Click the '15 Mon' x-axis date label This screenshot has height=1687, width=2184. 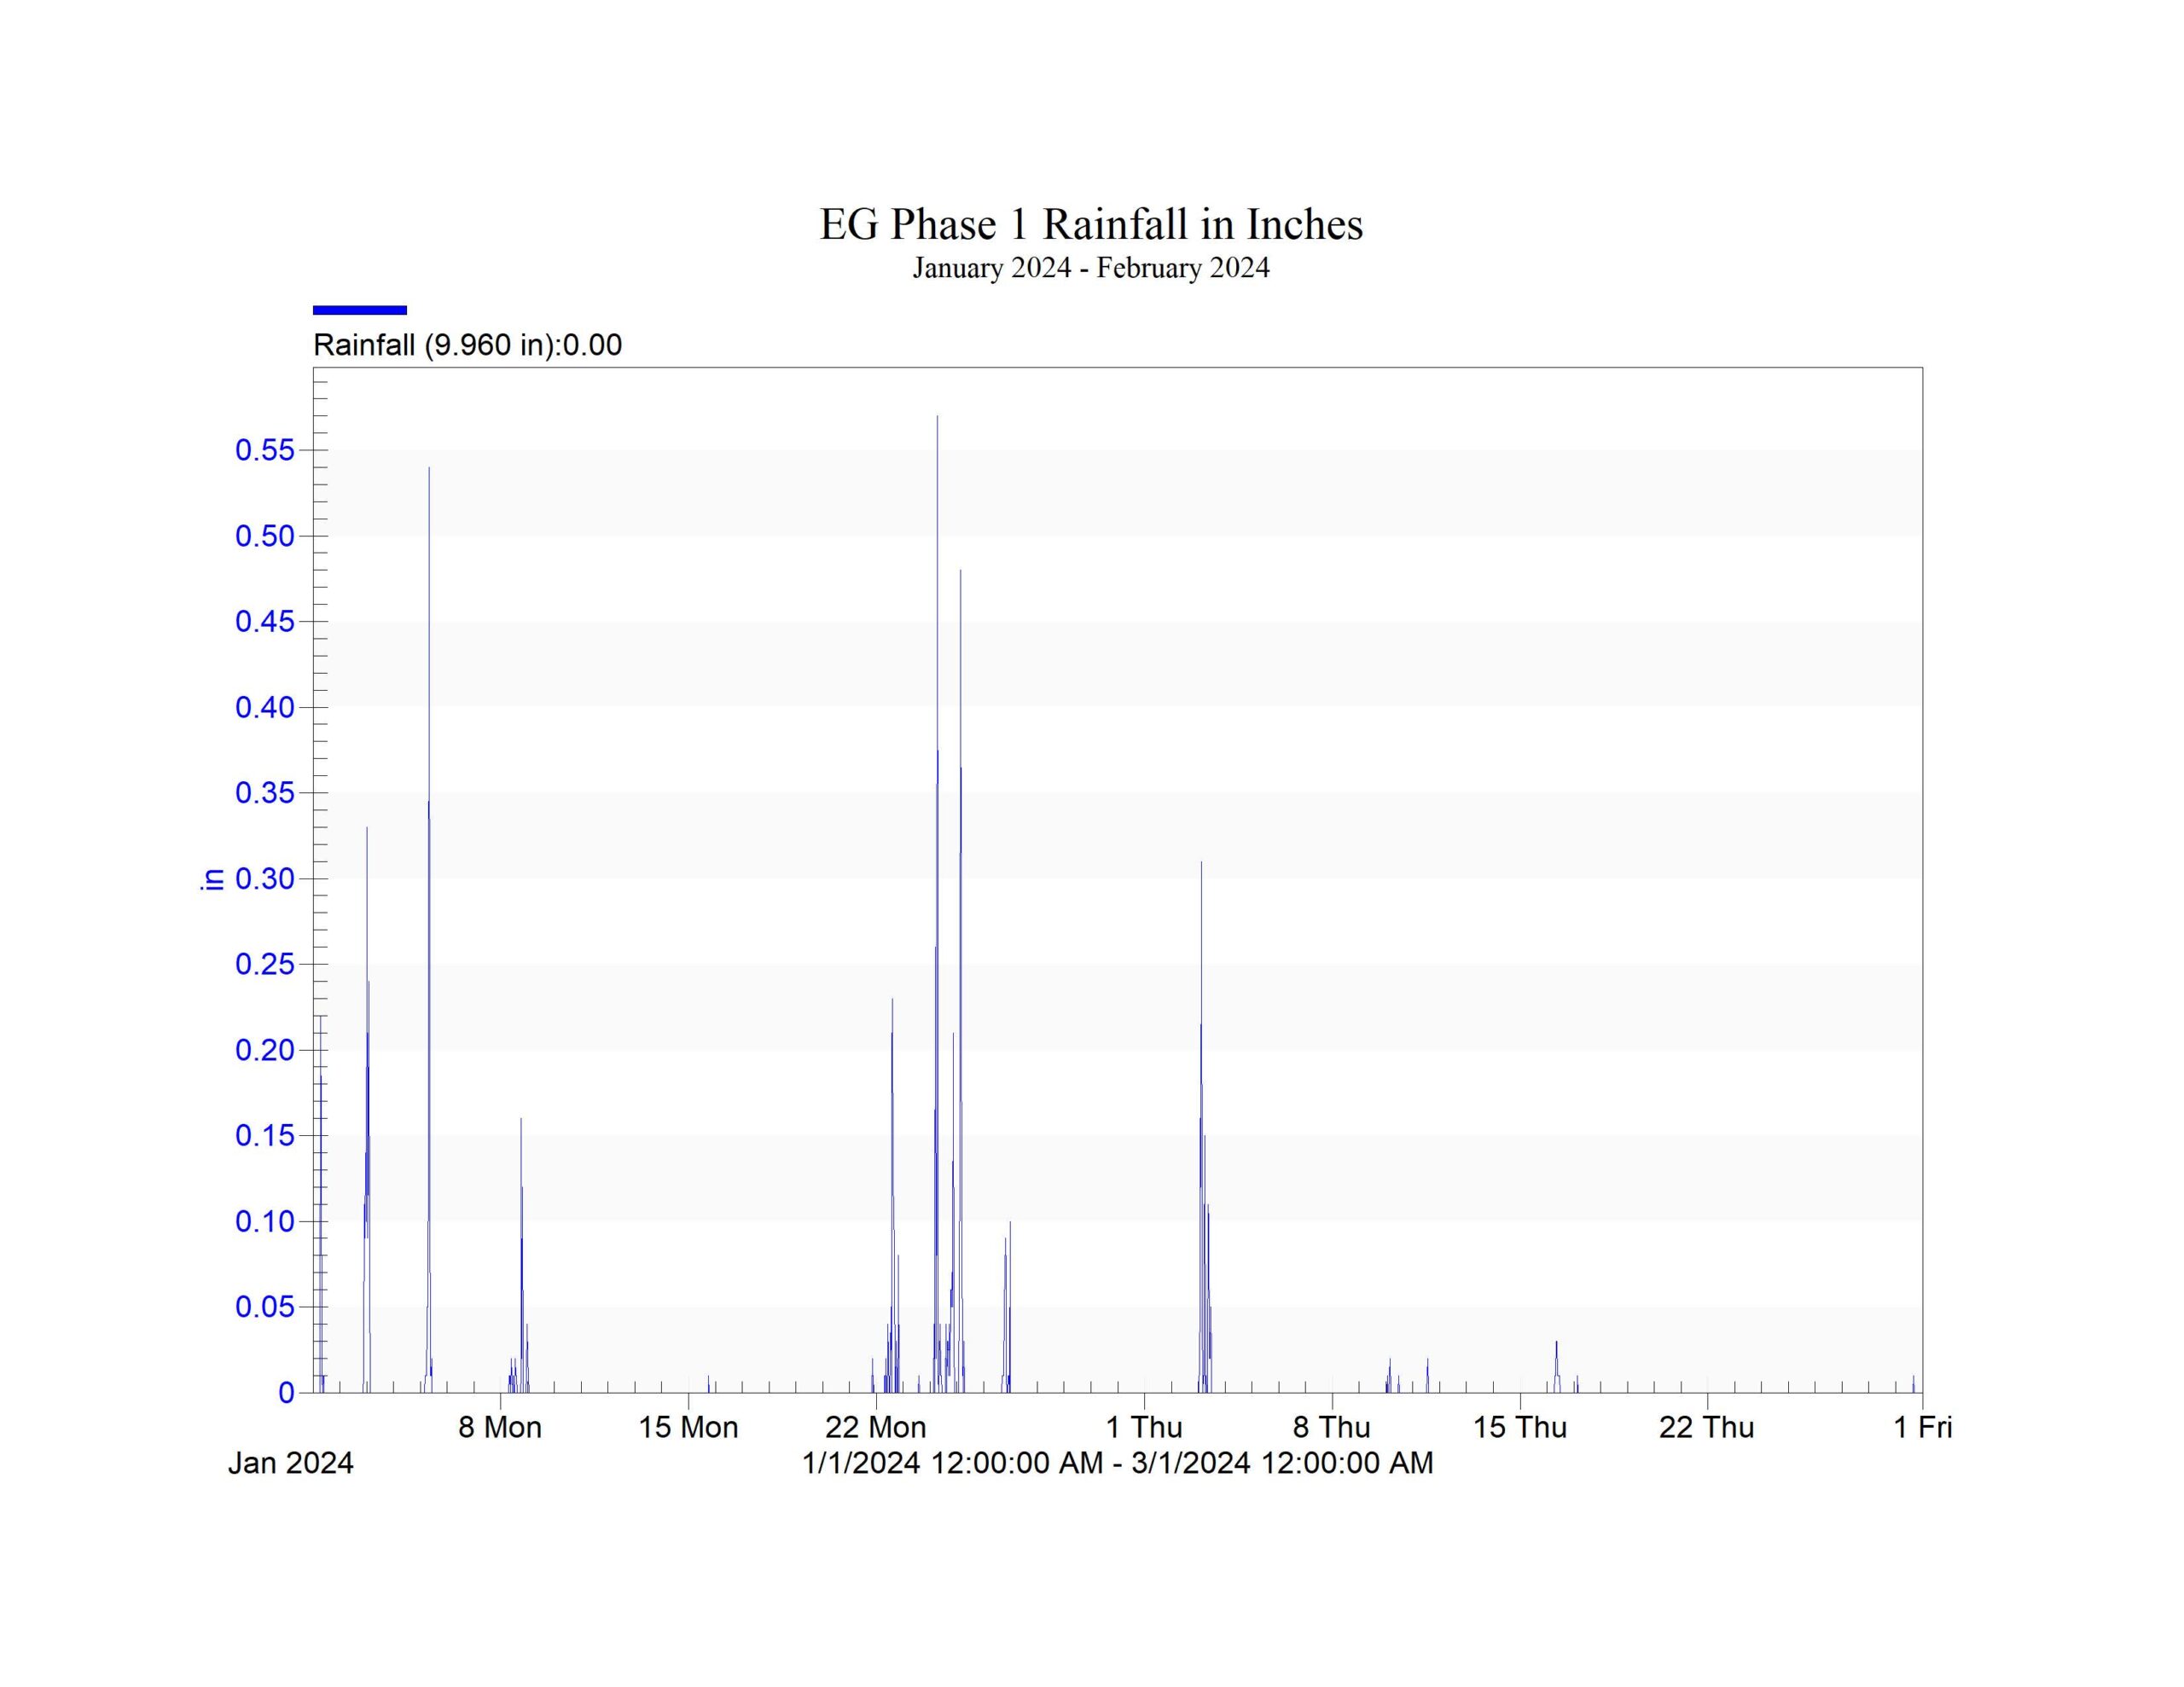pyautogui.click(x=688, y=1427)
